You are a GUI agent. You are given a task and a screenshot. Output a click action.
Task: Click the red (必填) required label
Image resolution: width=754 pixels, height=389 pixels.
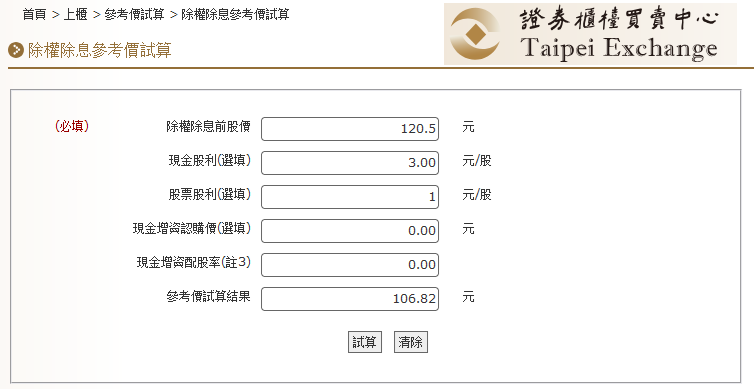[72, 126]
